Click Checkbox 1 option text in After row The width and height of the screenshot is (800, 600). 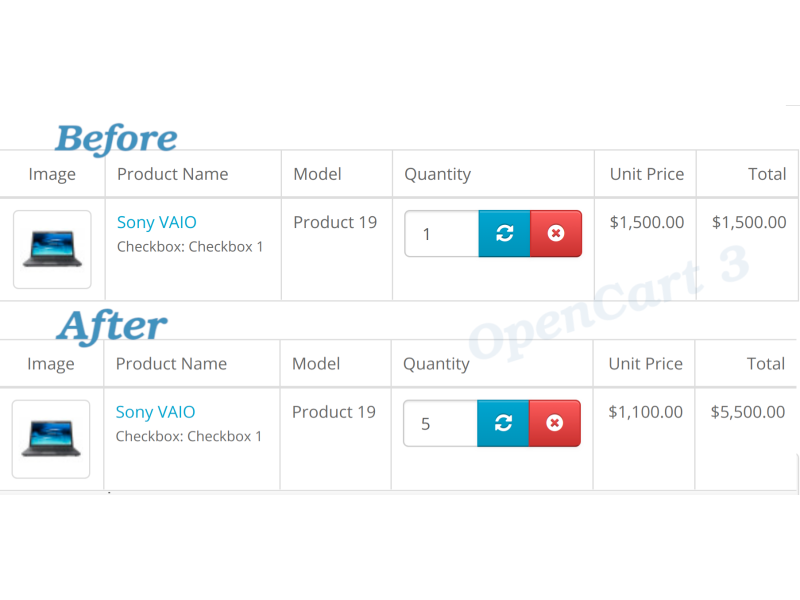coord(189,437)
